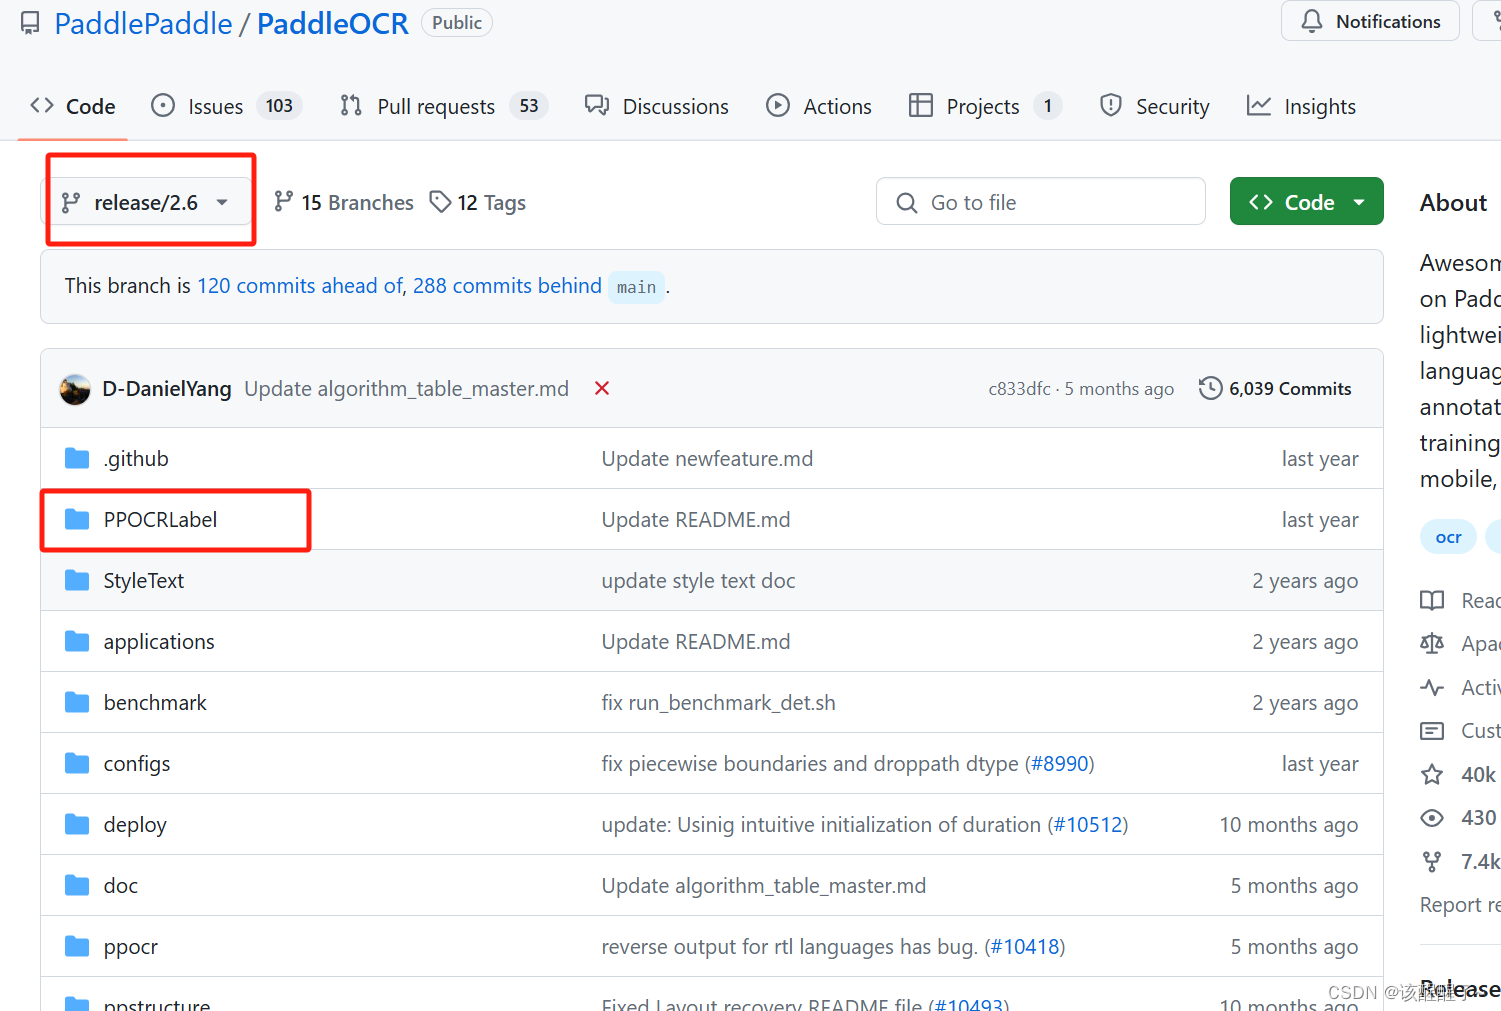Open the 120 commits ahead of link
This screenshot has width=1501, height=1011.
click(300, 286)
